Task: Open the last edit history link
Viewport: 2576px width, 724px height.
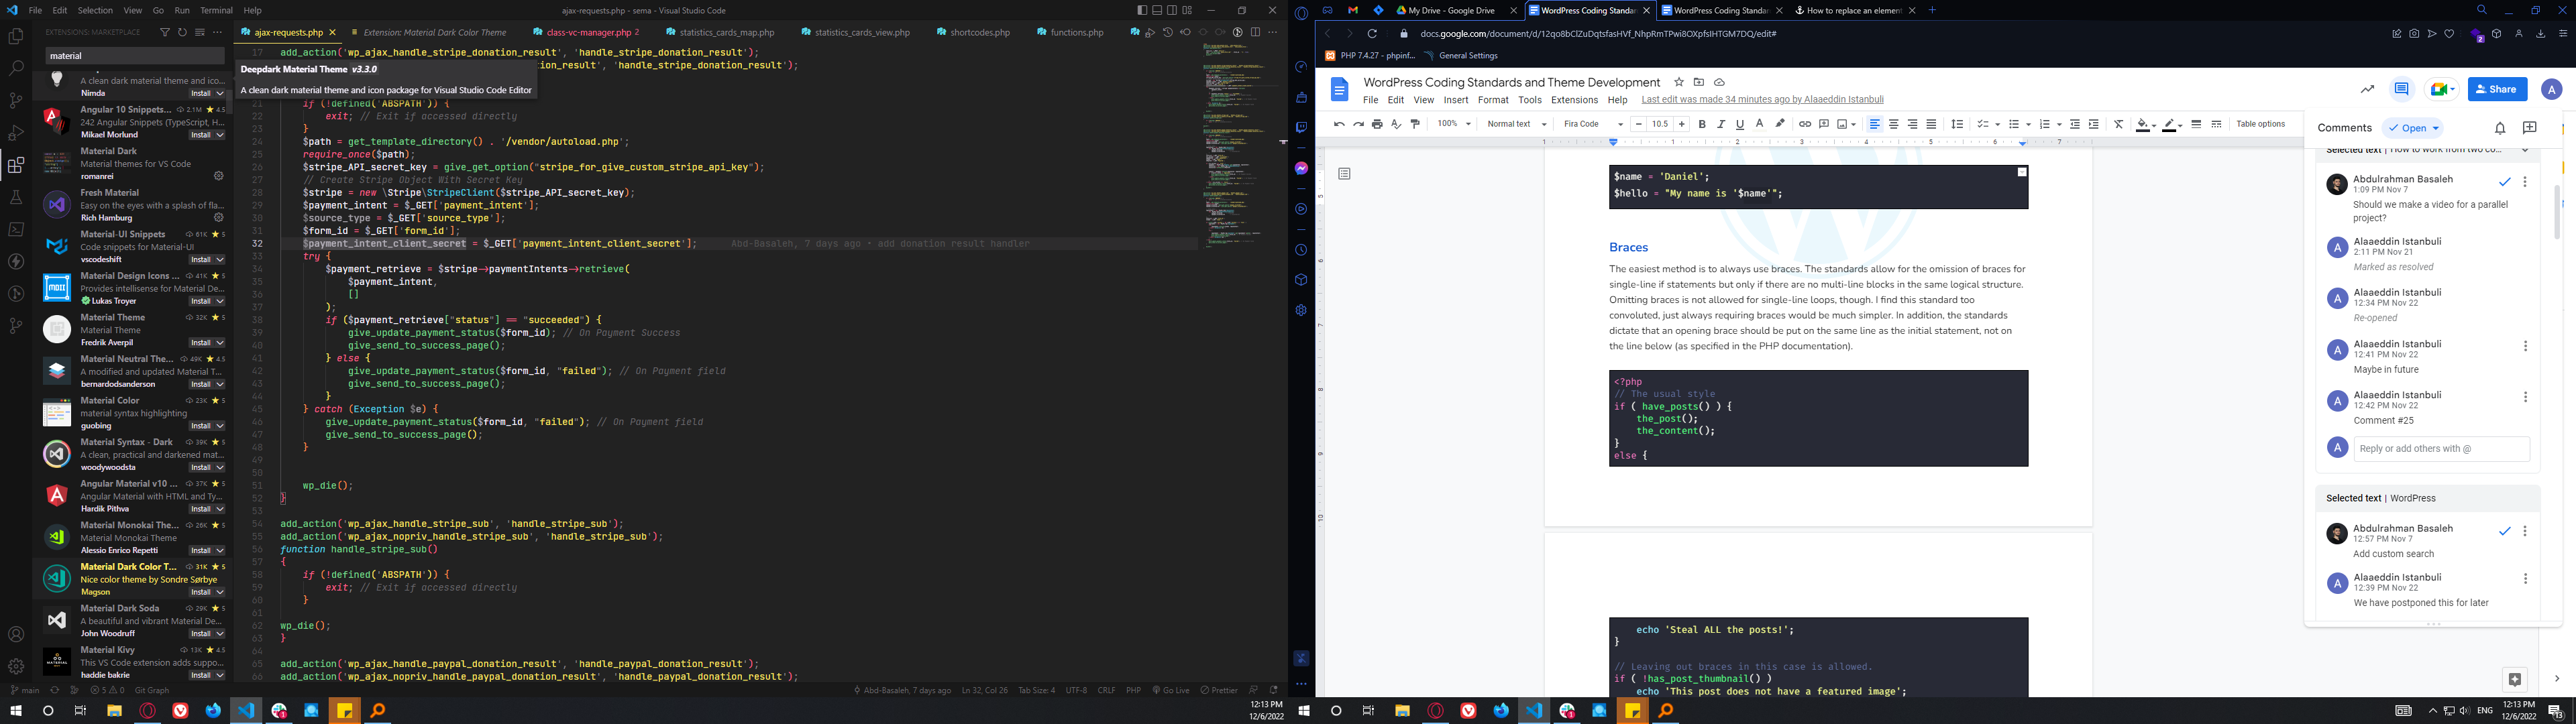Action: pyautogui.click(x=1762, y=100)
